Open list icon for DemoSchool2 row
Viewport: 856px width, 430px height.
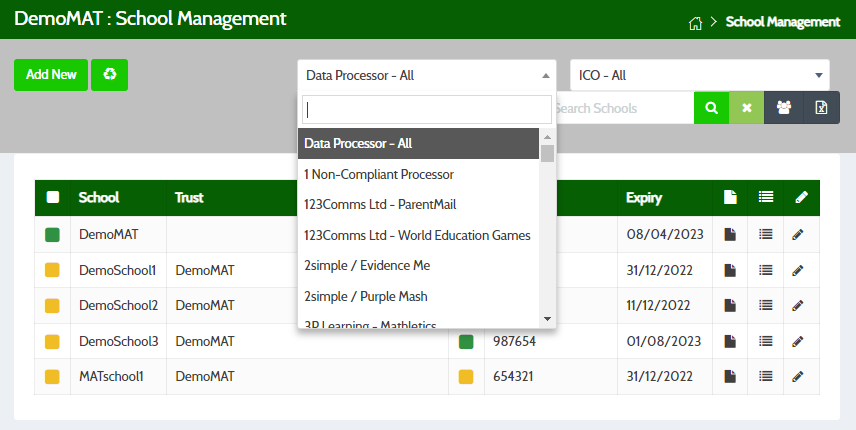point(766,305)
